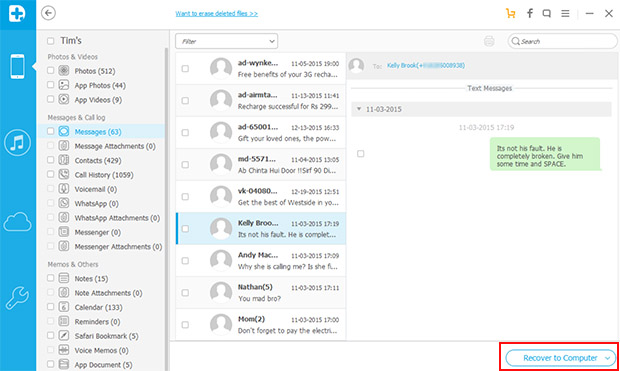Open the Facebook share icon
Image resolution: width=620 pixels, height=371 pixels.
pyautogui.click(x=529, y=13)
